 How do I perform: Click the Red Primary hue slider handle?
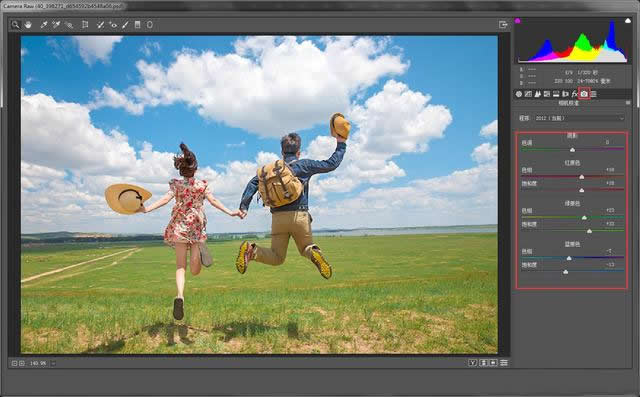coord(582,177)
